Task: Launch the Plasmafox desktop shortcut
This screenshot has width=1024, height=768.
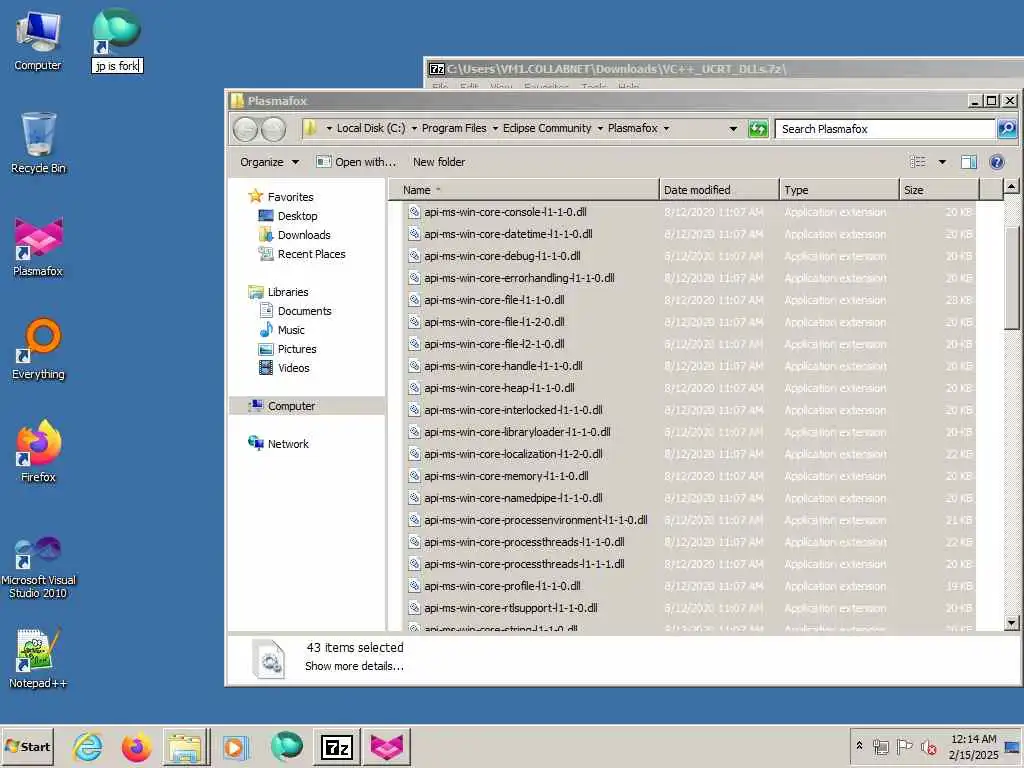Action: (38, 246)
